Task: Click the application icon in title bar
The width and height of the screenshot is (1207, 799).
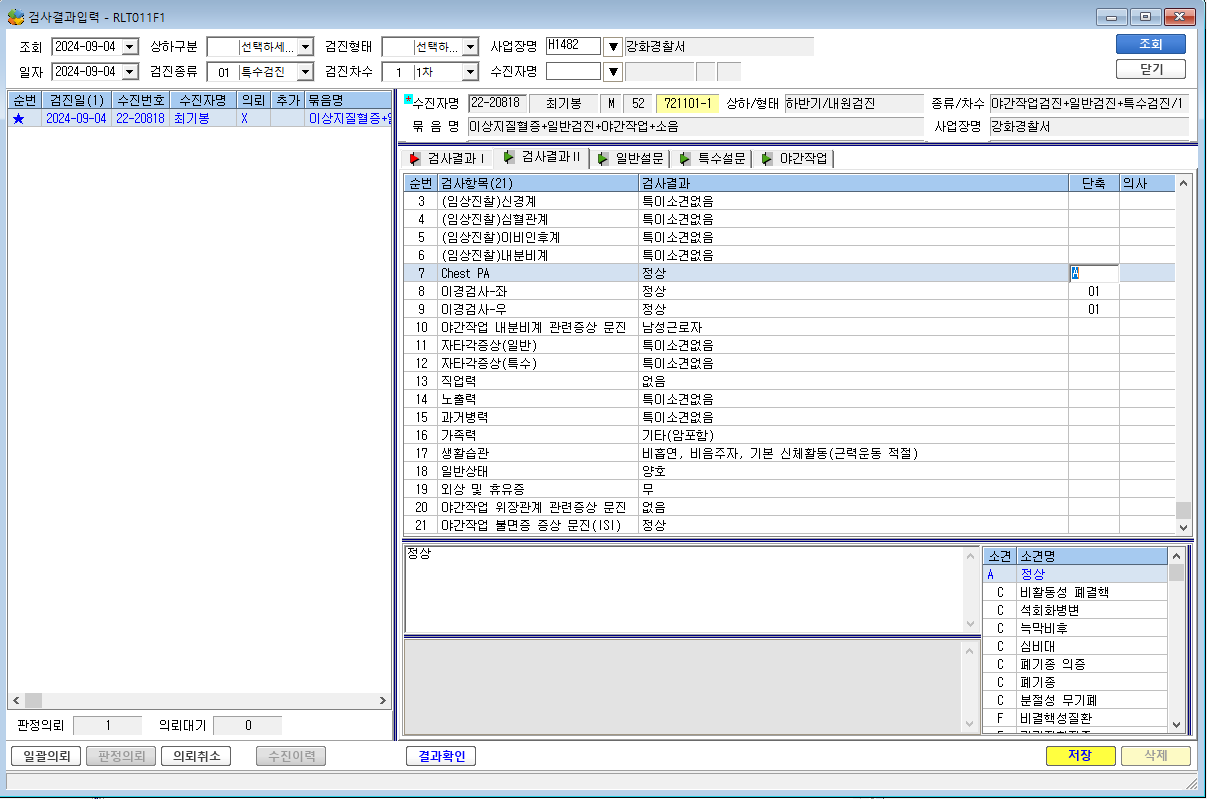Action: 16,16
